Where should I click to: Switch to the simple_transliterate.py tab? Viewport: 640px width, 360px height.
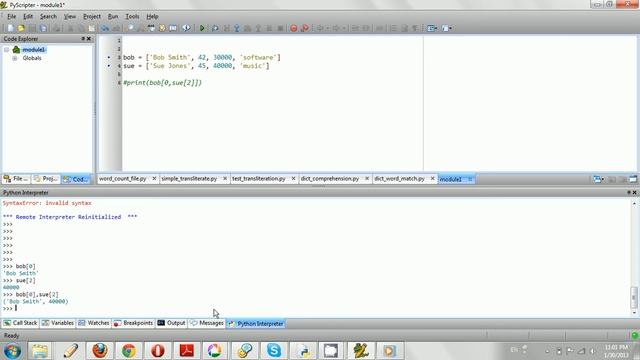189,179
